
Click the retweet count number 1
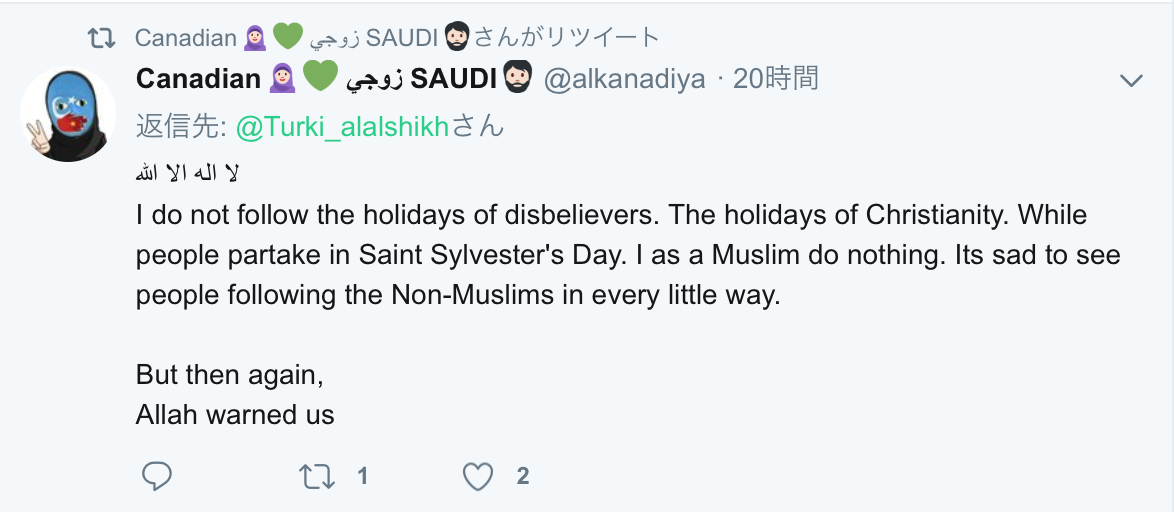(363, 476)
